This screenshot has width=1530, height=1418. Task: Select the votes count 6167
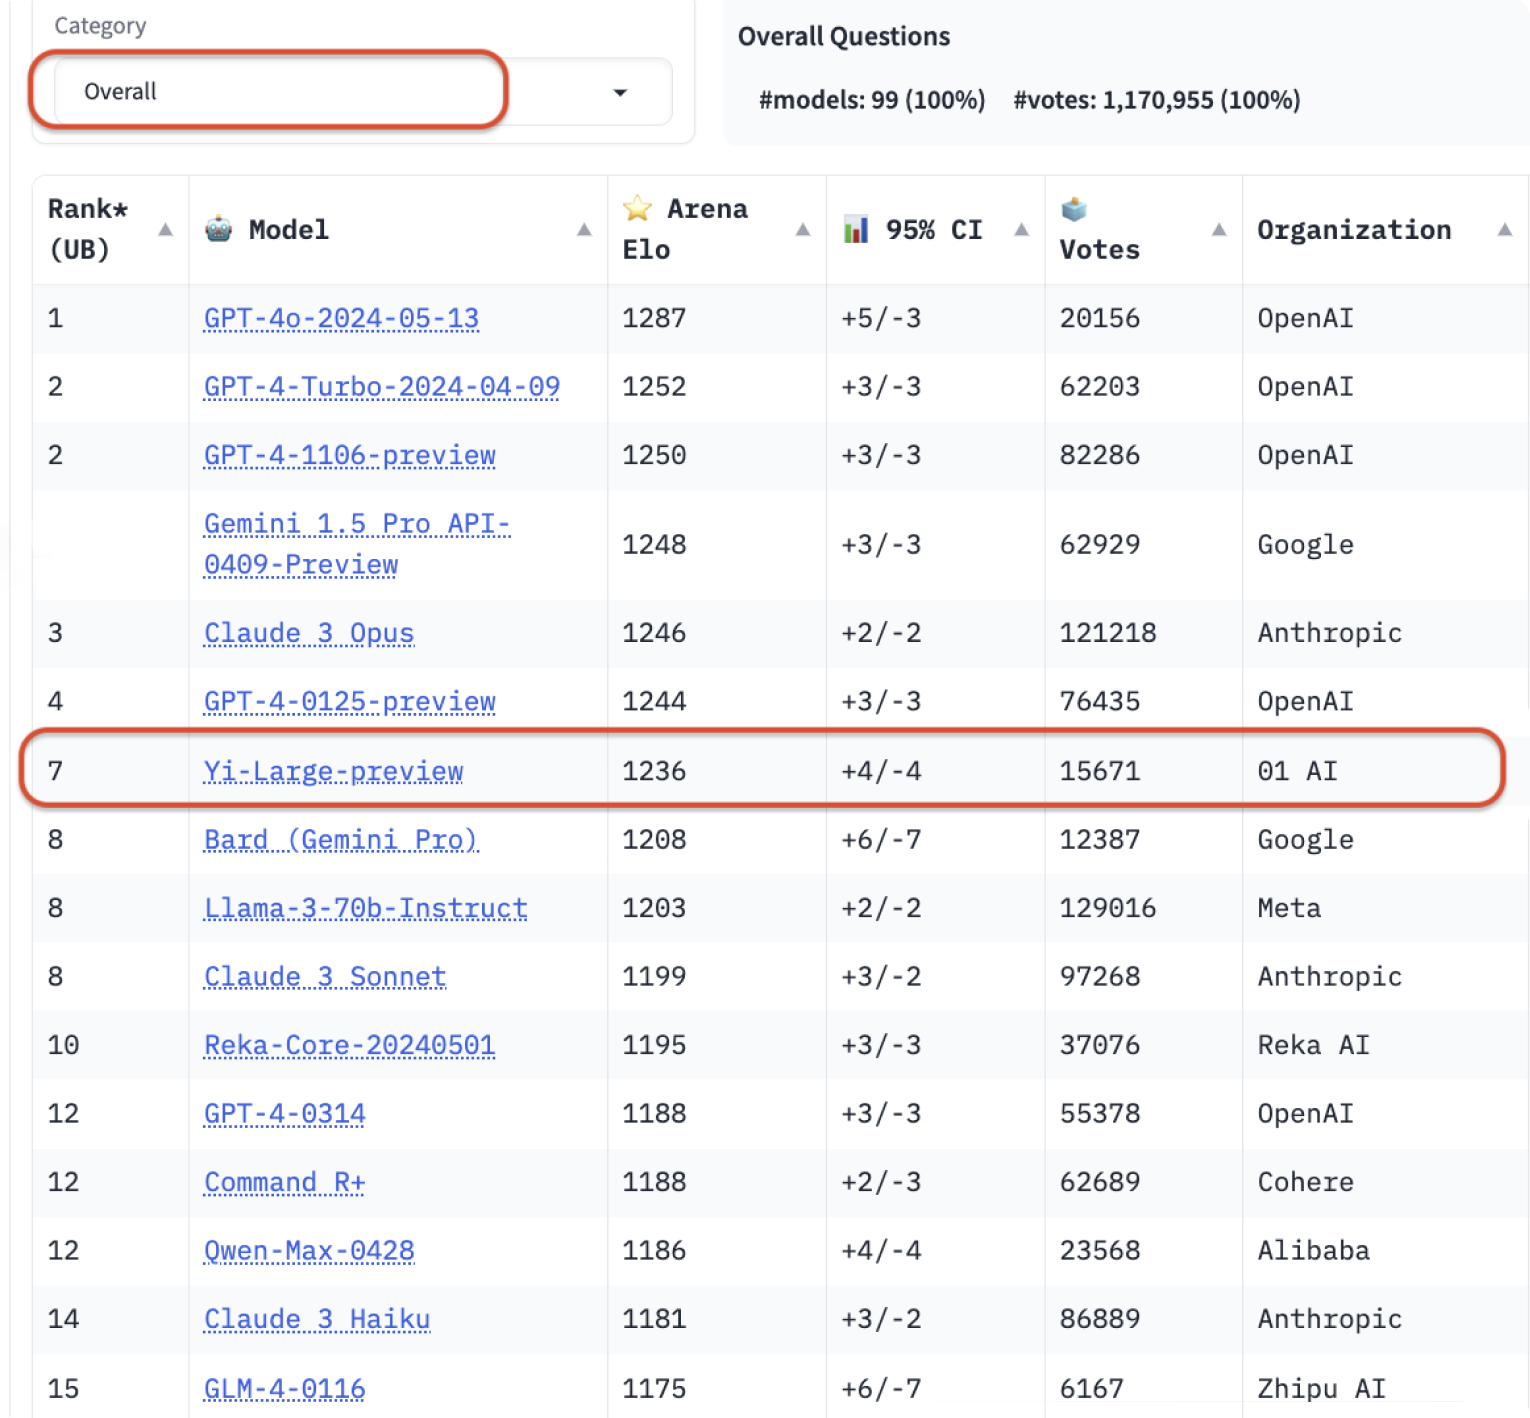coord(1092,1389)
